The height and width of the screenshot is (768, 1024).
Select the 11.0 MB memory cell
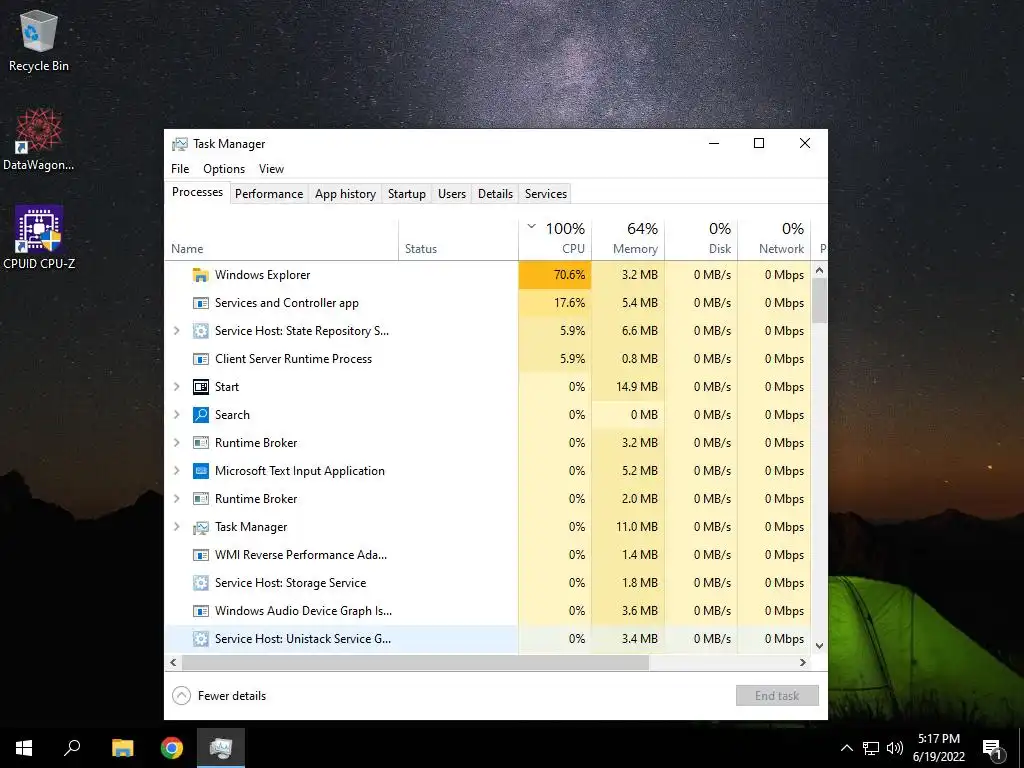[628, 527]
